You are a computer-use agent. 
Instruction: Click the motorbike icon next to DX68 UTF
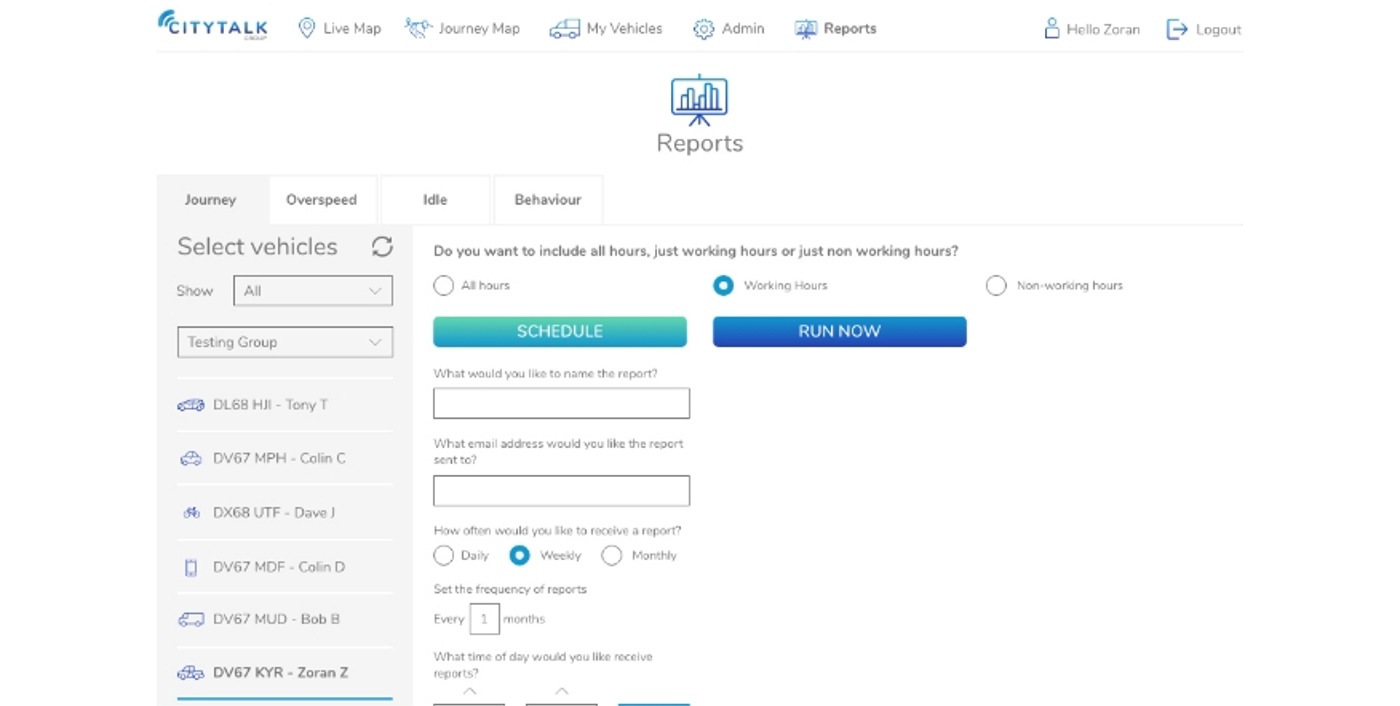[x=191, y=513]
